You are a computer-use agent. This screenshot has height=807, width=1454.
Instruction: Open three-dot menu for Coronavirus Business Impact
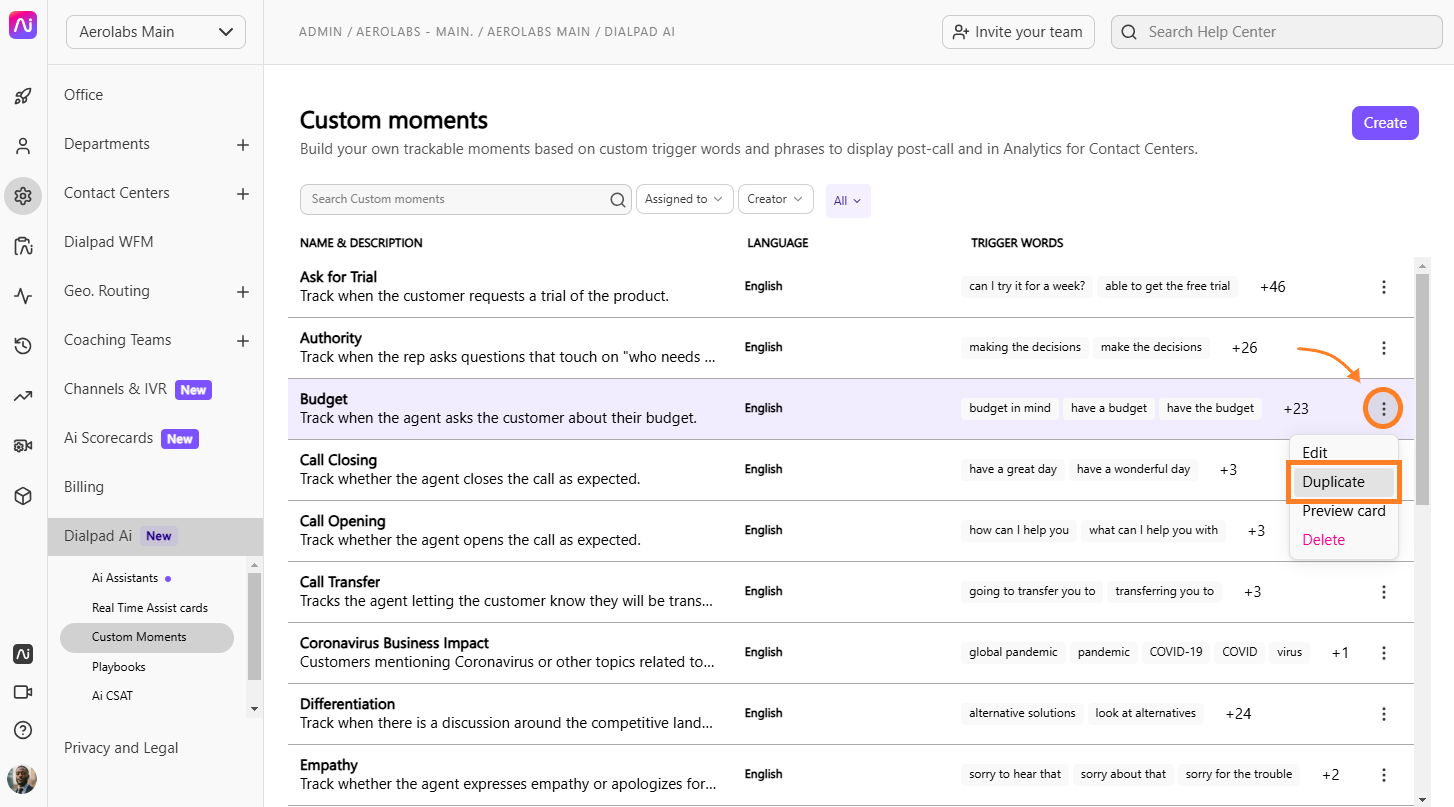tap(1384, 653)
